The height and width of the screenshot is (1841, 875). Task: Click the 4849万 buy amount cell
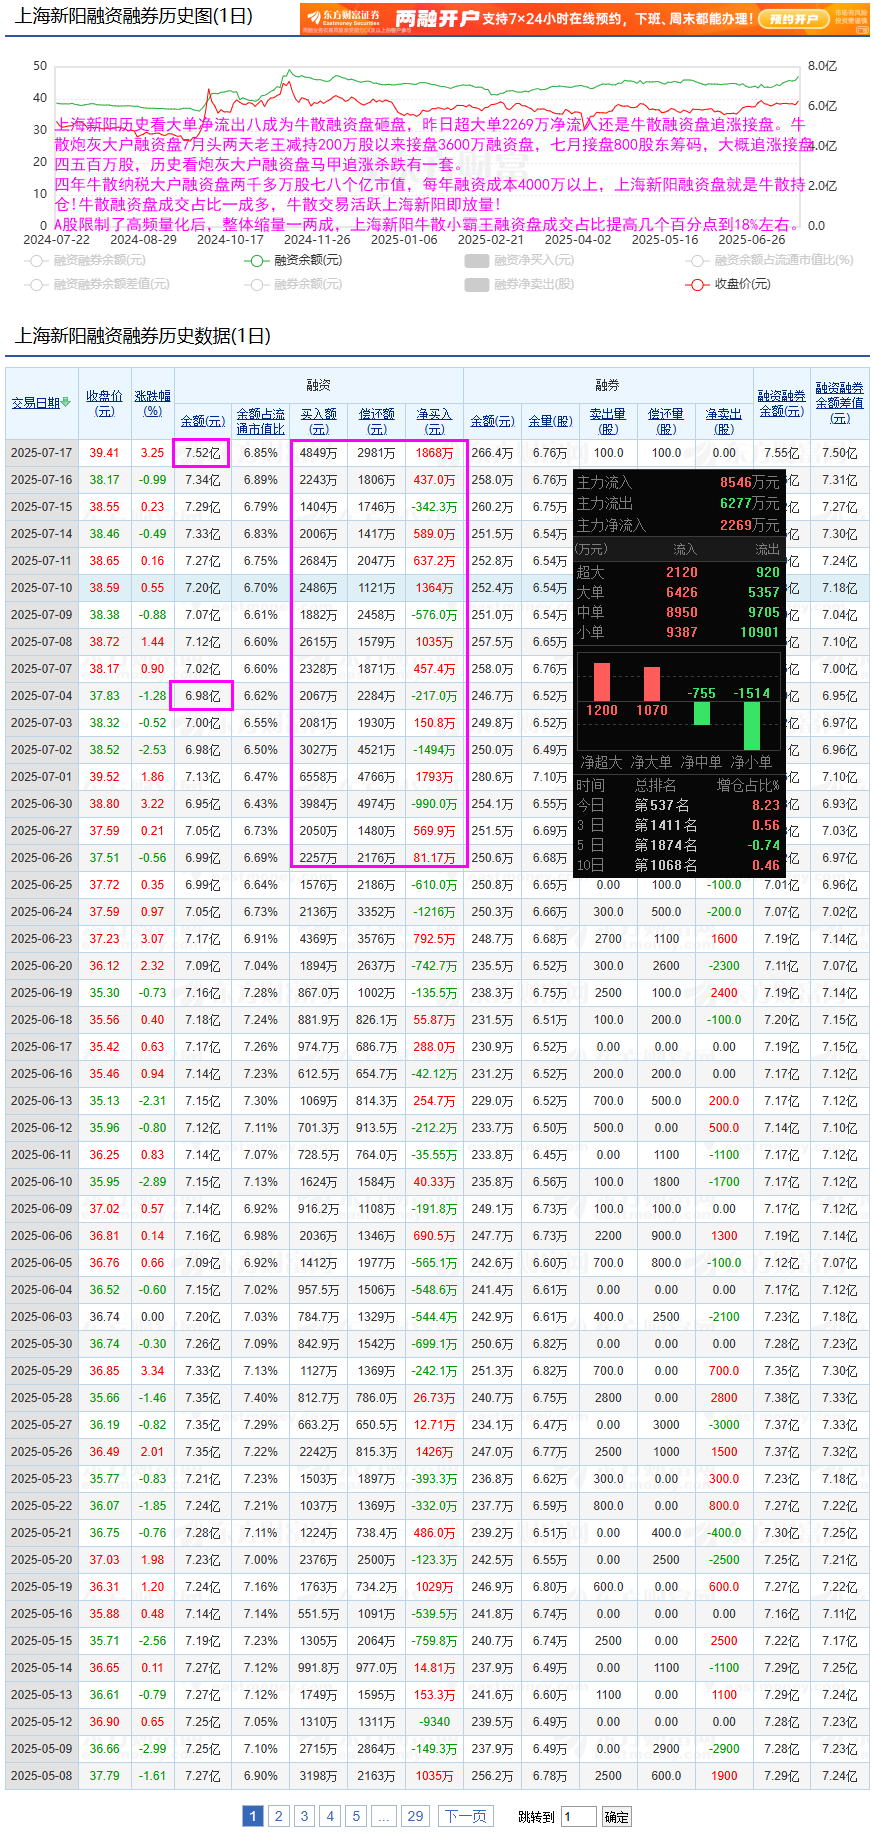318,453
